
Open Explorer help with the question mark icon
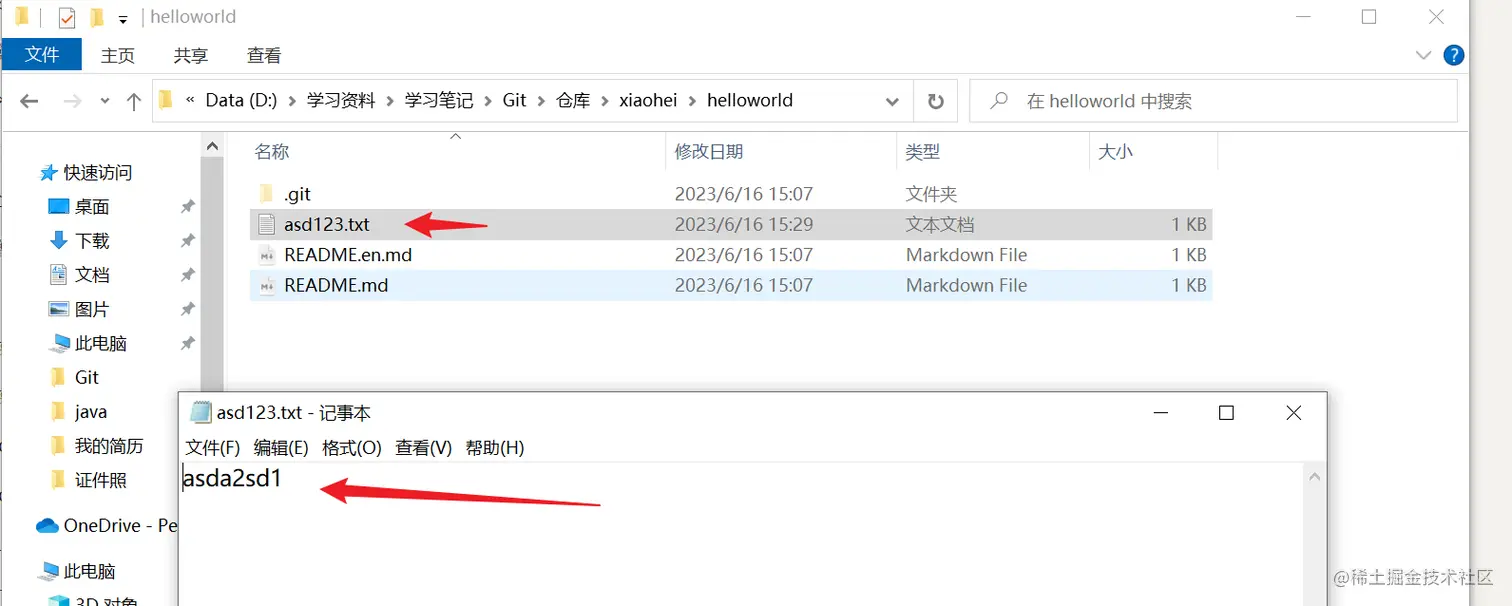tap(1454, 55)
